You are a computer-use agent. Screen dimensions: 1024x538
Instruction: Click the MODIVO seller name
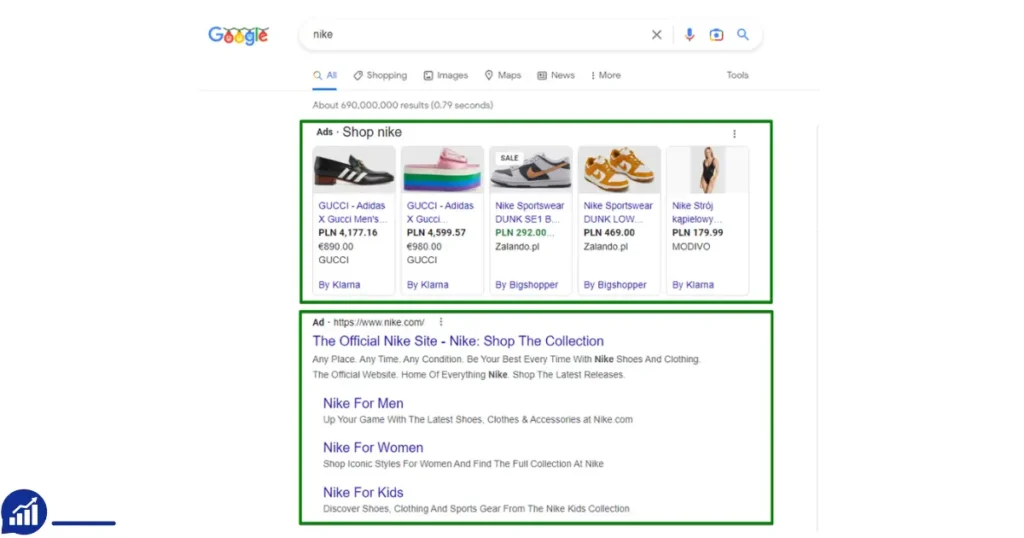(x=691, y=247)
